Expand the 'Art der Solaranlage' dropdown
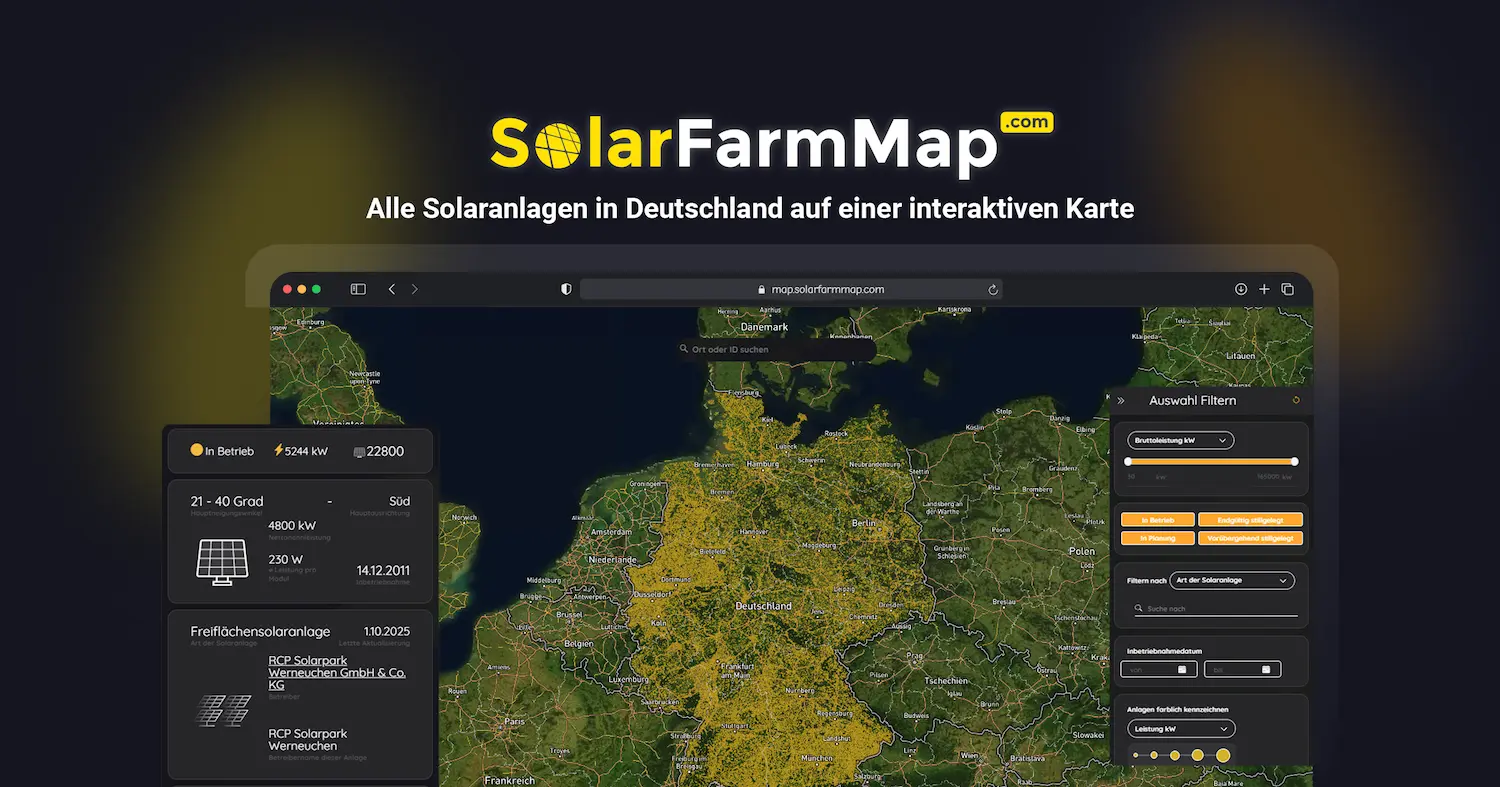This screenshot has height=787, width=1500. click(1232, 580)
